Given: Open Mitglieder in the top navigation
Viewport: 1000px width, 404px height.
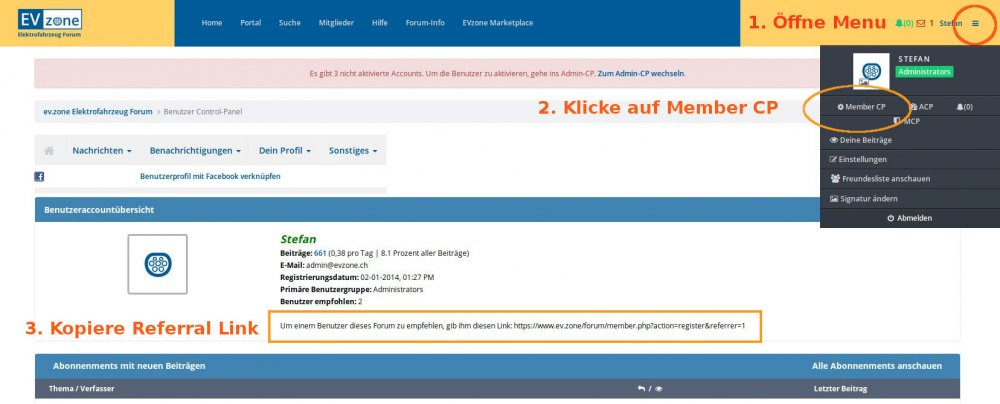Looking at the screenshot, I should pyautogui.click(x=336, y=23).
